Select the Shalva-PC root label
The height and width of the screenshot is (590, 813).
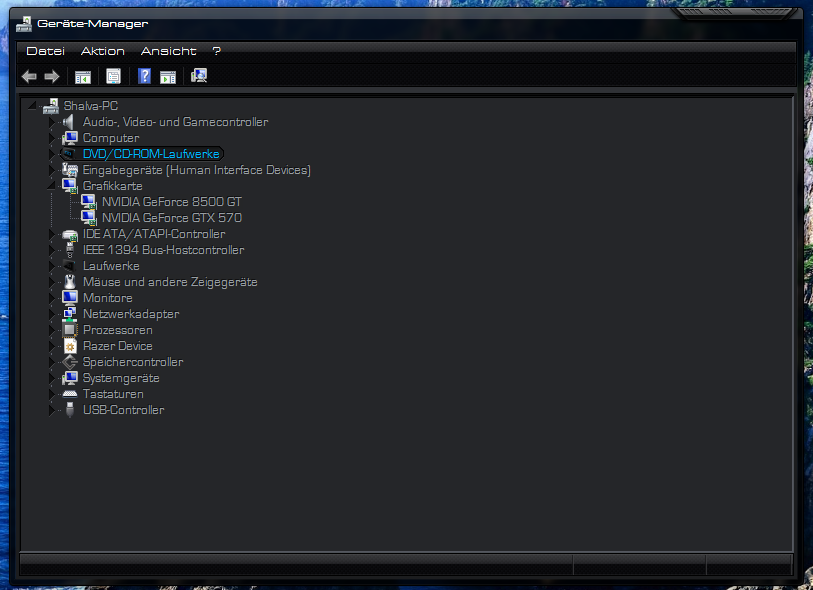click(91, 106)
